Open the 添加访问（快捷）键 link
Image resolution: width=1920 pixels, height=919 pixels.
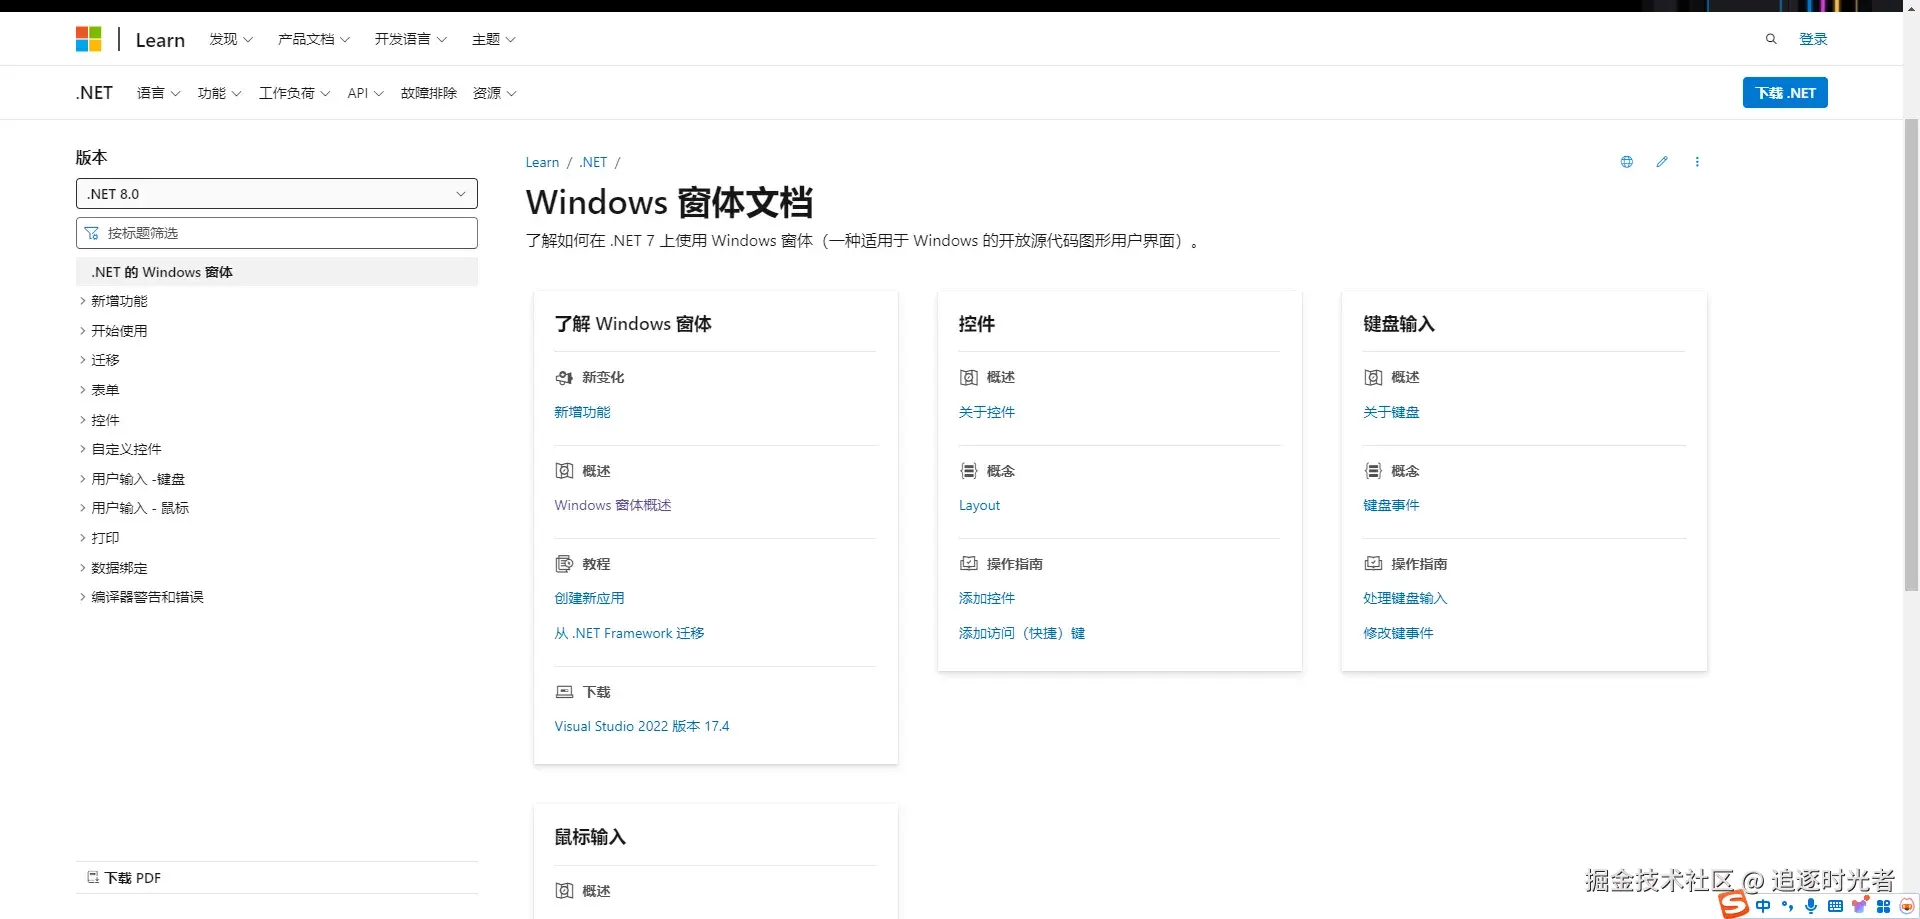(x=1022, y=633)
